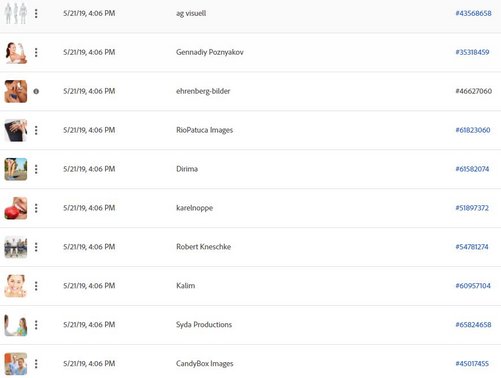Open three-dot menu for Kalim row
Viewport: 501px width, 378px height.
36,286
